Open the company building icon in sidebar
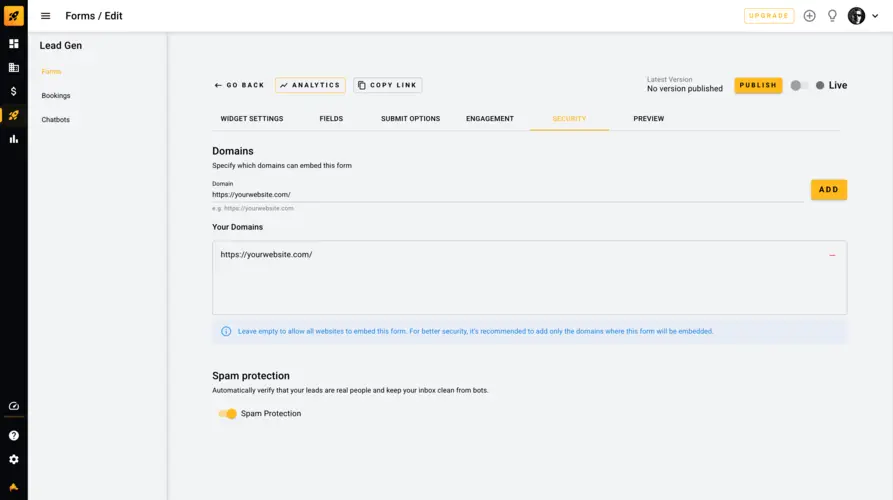Screen dimensions: 893x500 pyautogui.click(x=14, y=68)
